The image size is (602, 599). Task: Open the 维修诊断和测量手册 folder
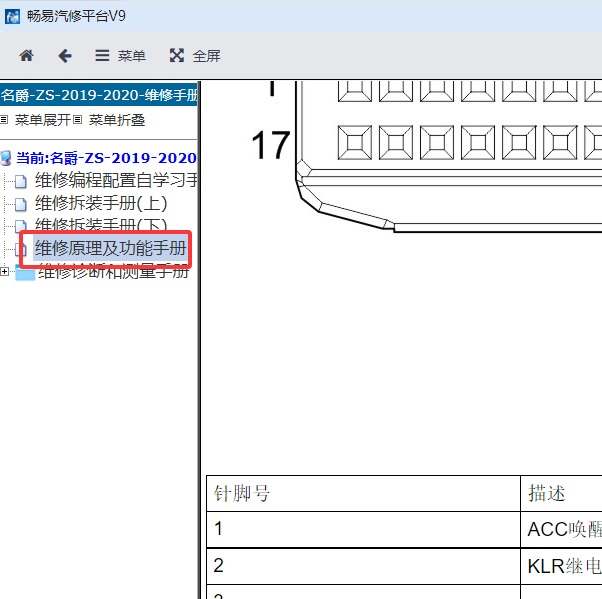pyautogui.click(x=114, y=271)
